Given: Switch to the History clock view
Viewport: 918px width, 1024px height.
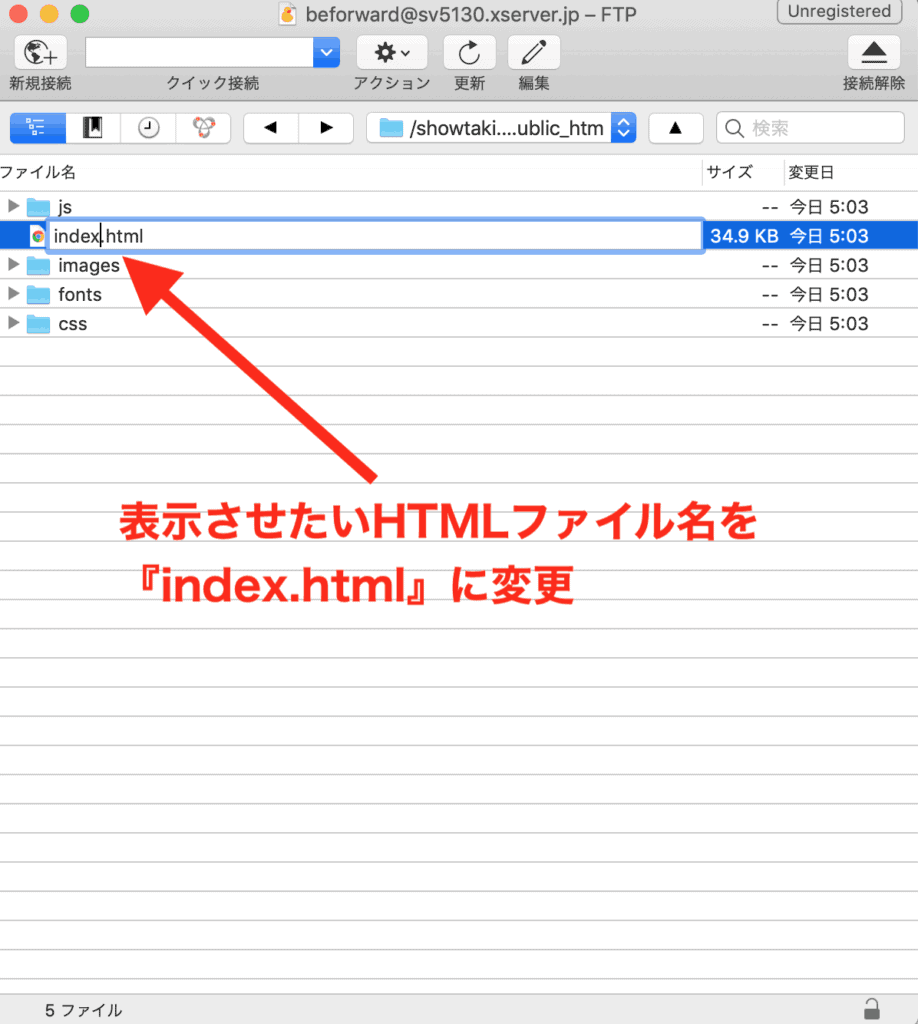Looking at the screenshot, I should click(148, 127).
